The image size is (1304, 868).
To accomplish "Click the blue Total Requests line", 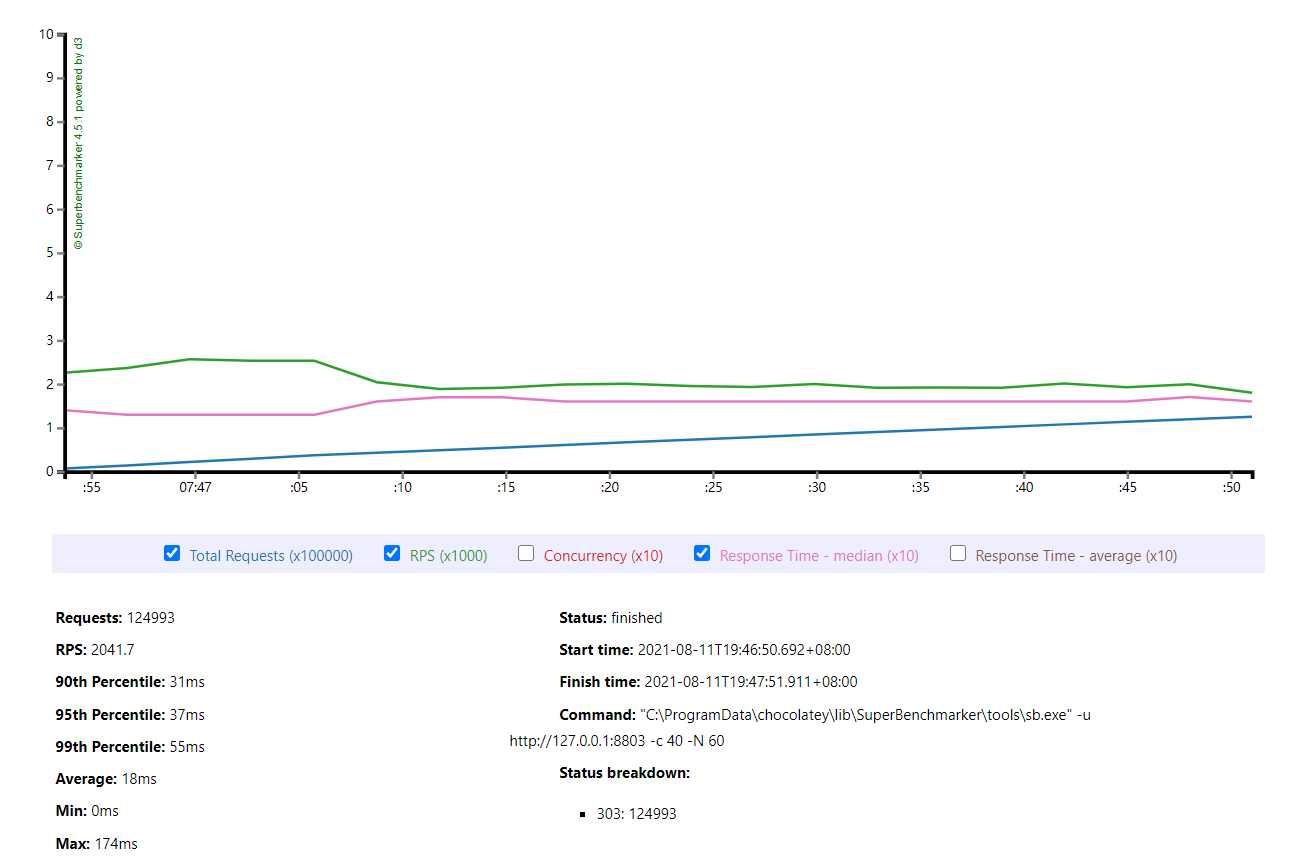I will (x=660, y=442).
